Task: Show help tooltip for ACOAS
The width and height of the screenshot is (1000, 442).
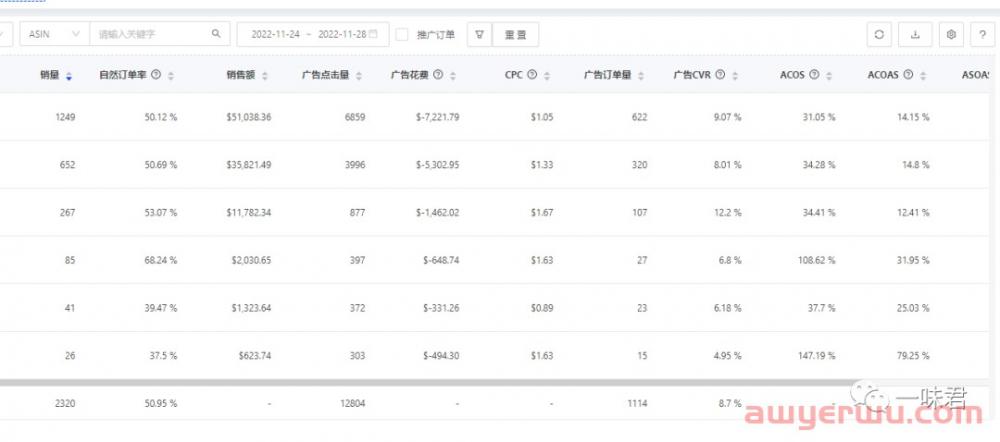Action: pos(908,75)
